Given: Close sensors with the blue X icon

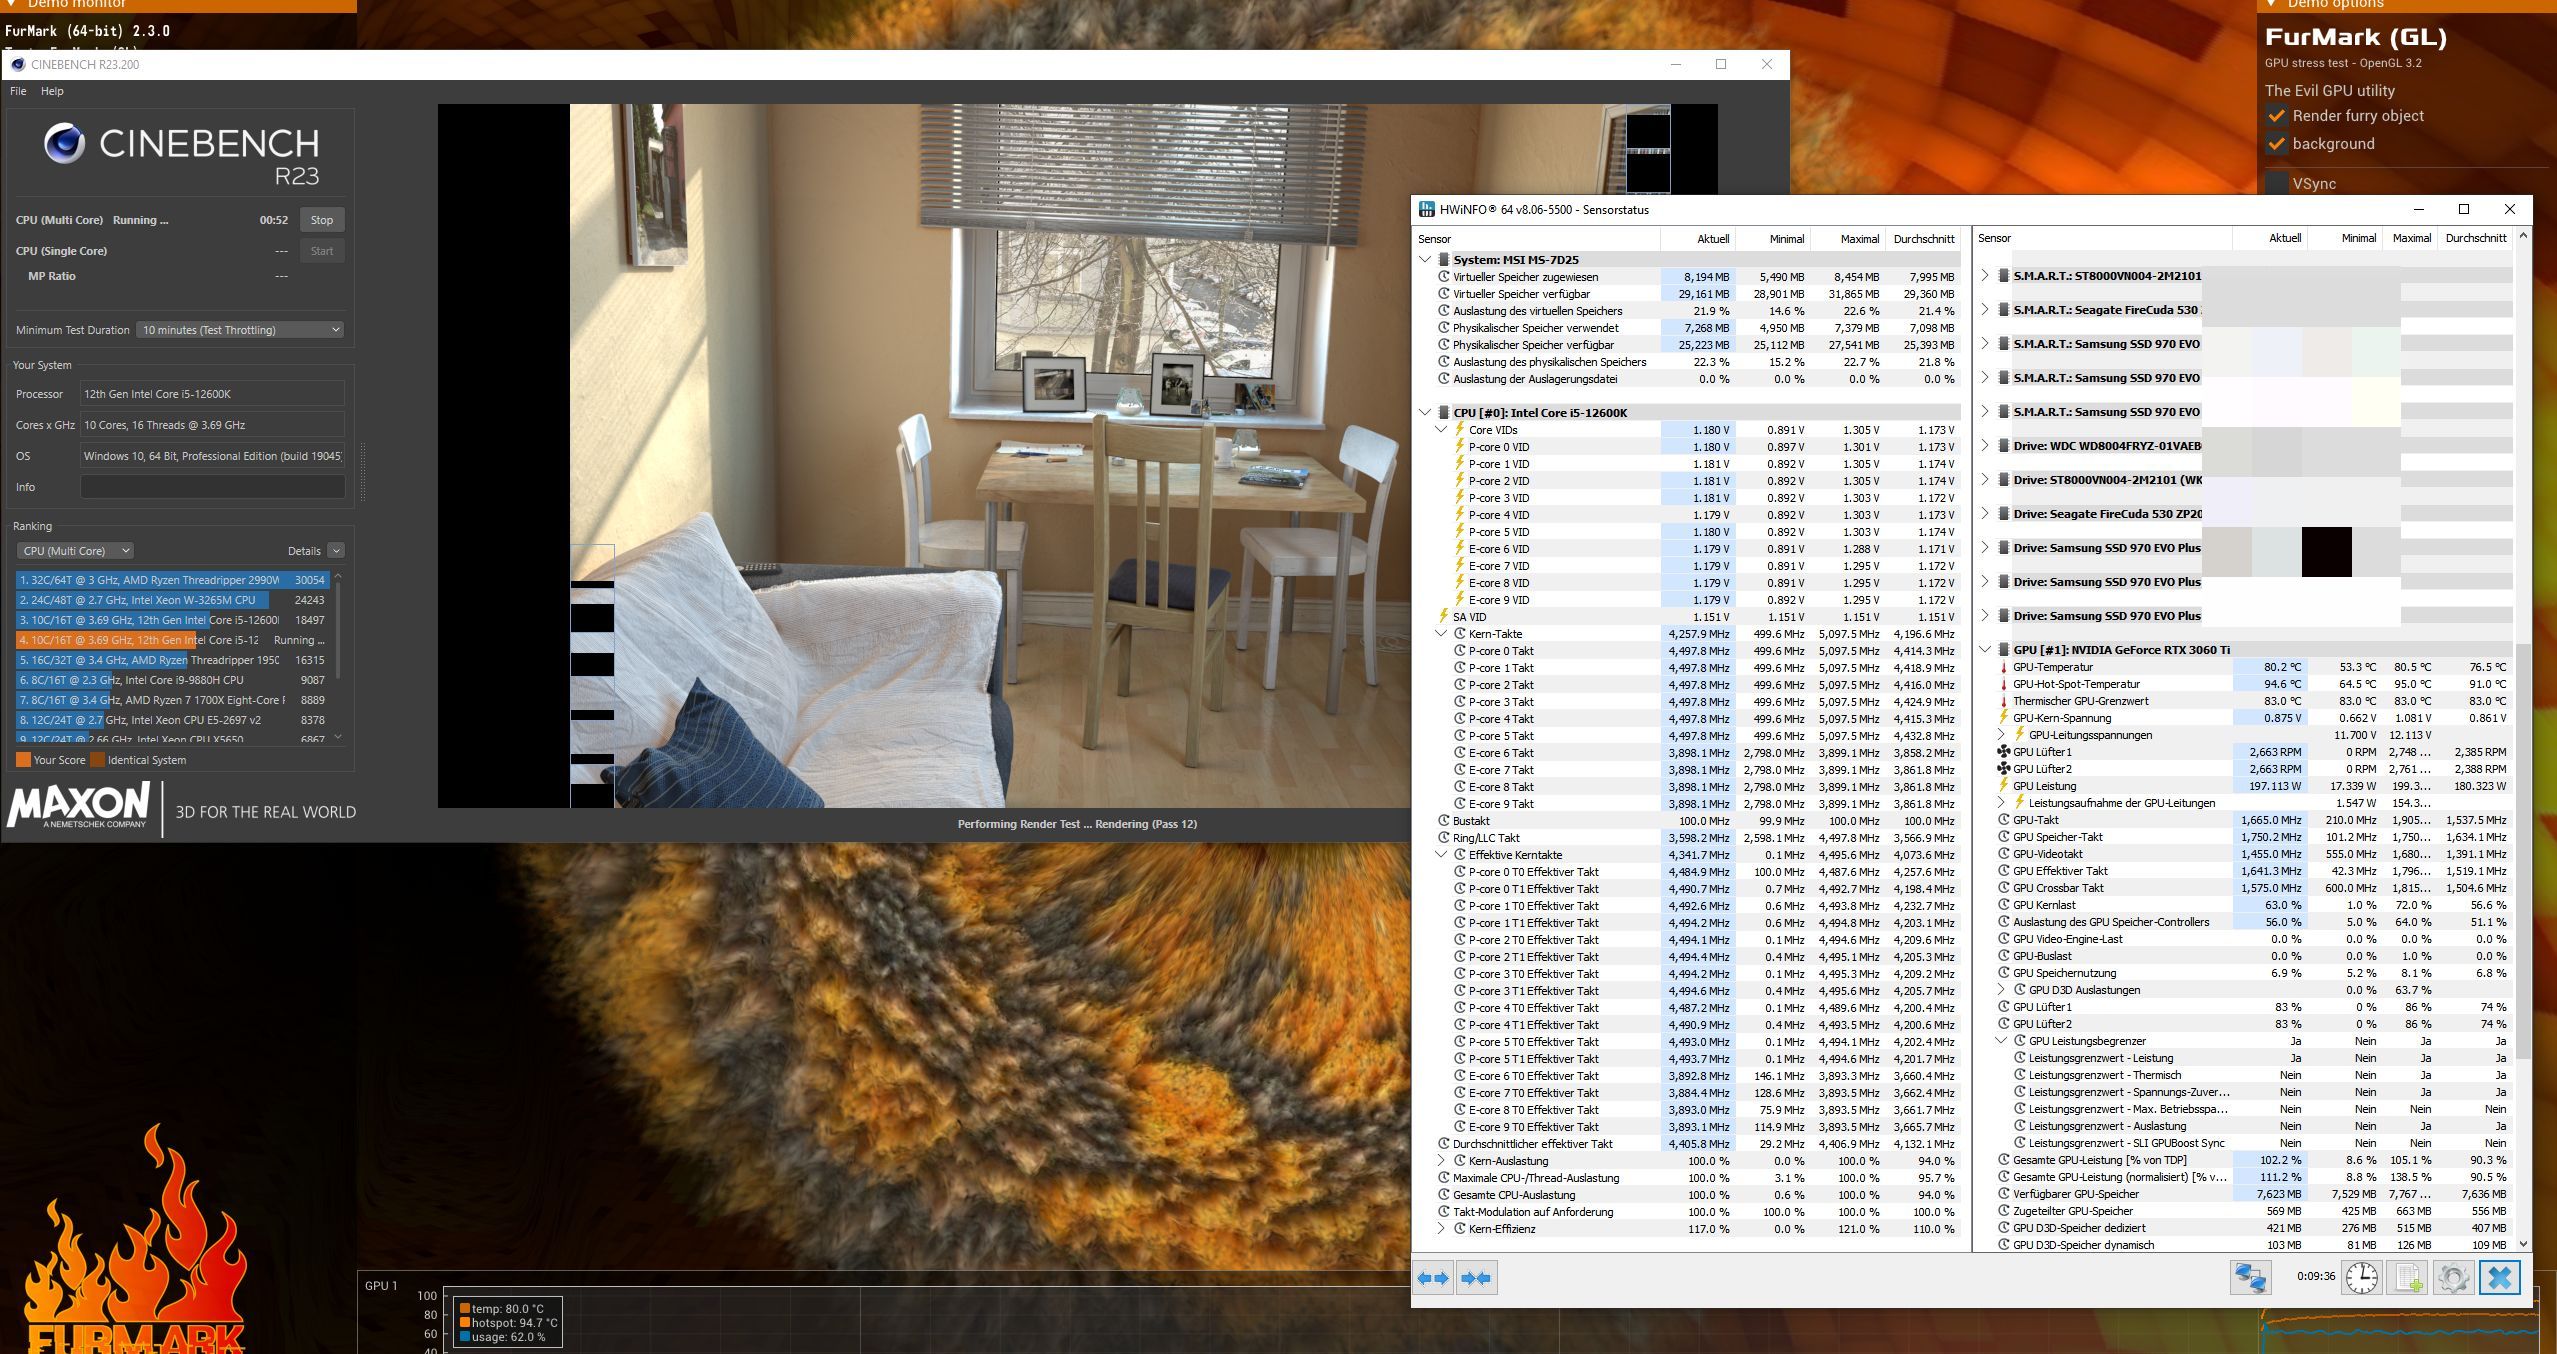Looking at the screenshot, I should 2499,1278.
